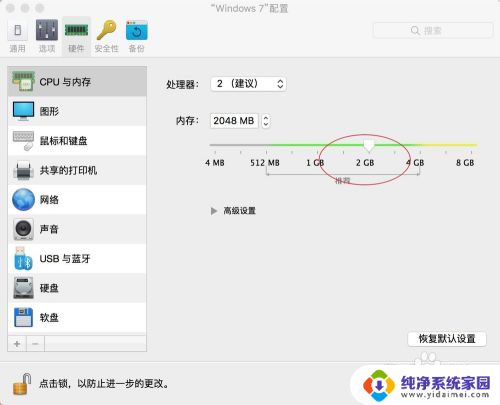The image size is (500, 405).
Task: Click the 8 GB slider label
Action: (465, 163)
